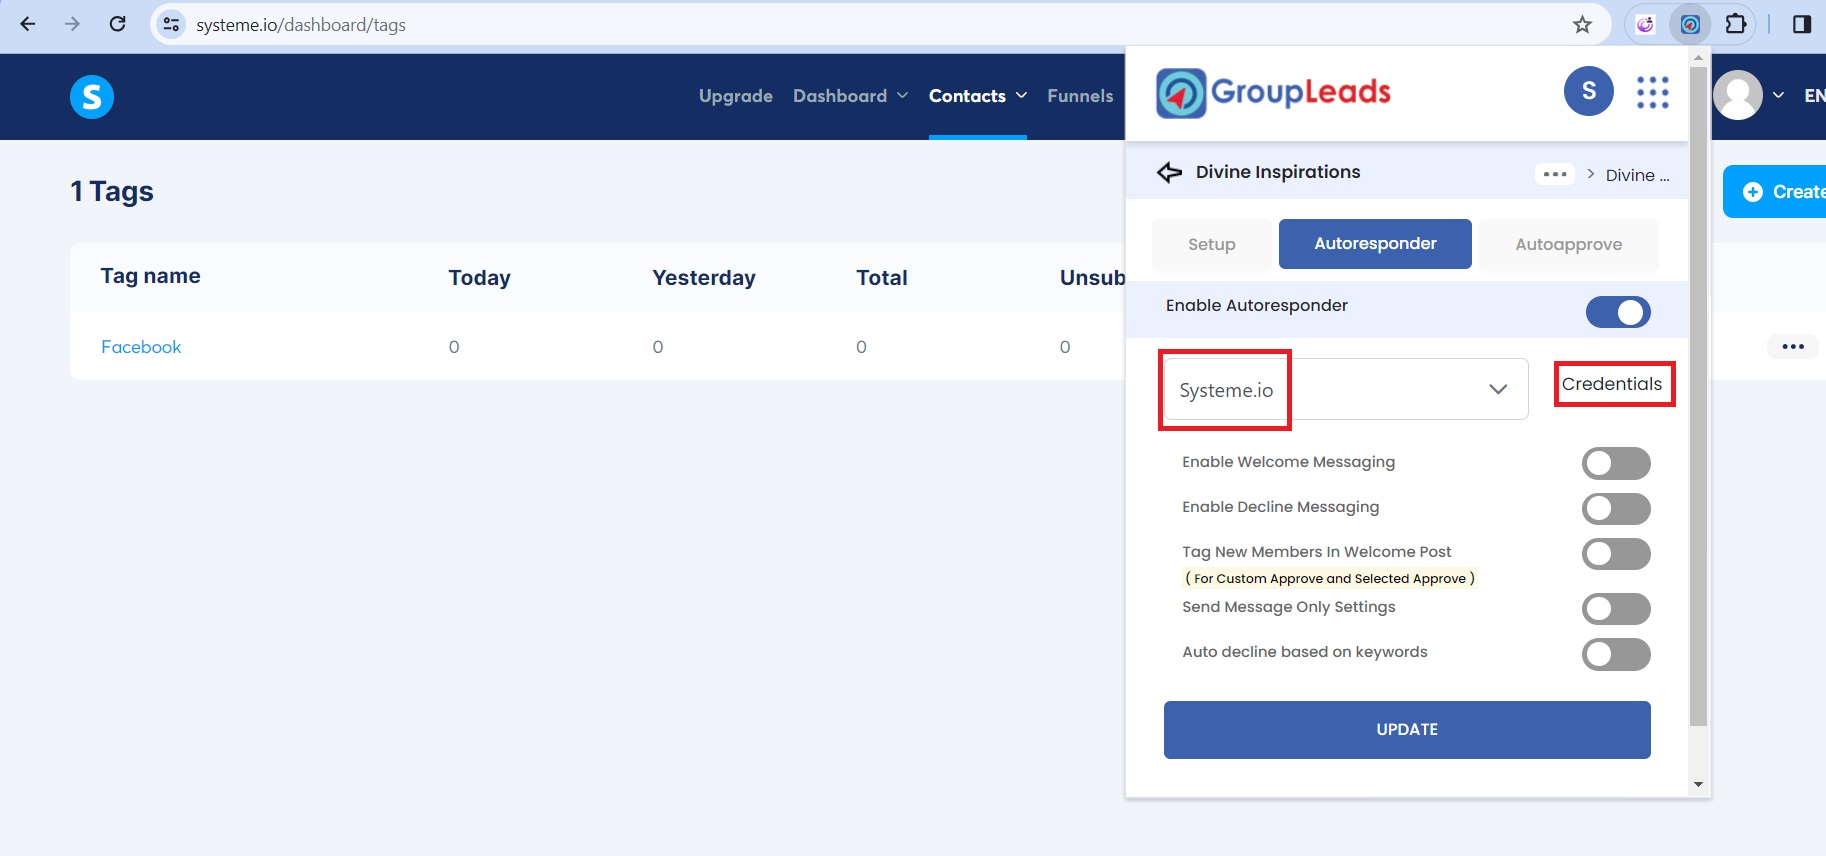Image resolution: width=1826 pixels, height=856 pixels.
Task: Click the Total column header
Action: coord(882,278)
